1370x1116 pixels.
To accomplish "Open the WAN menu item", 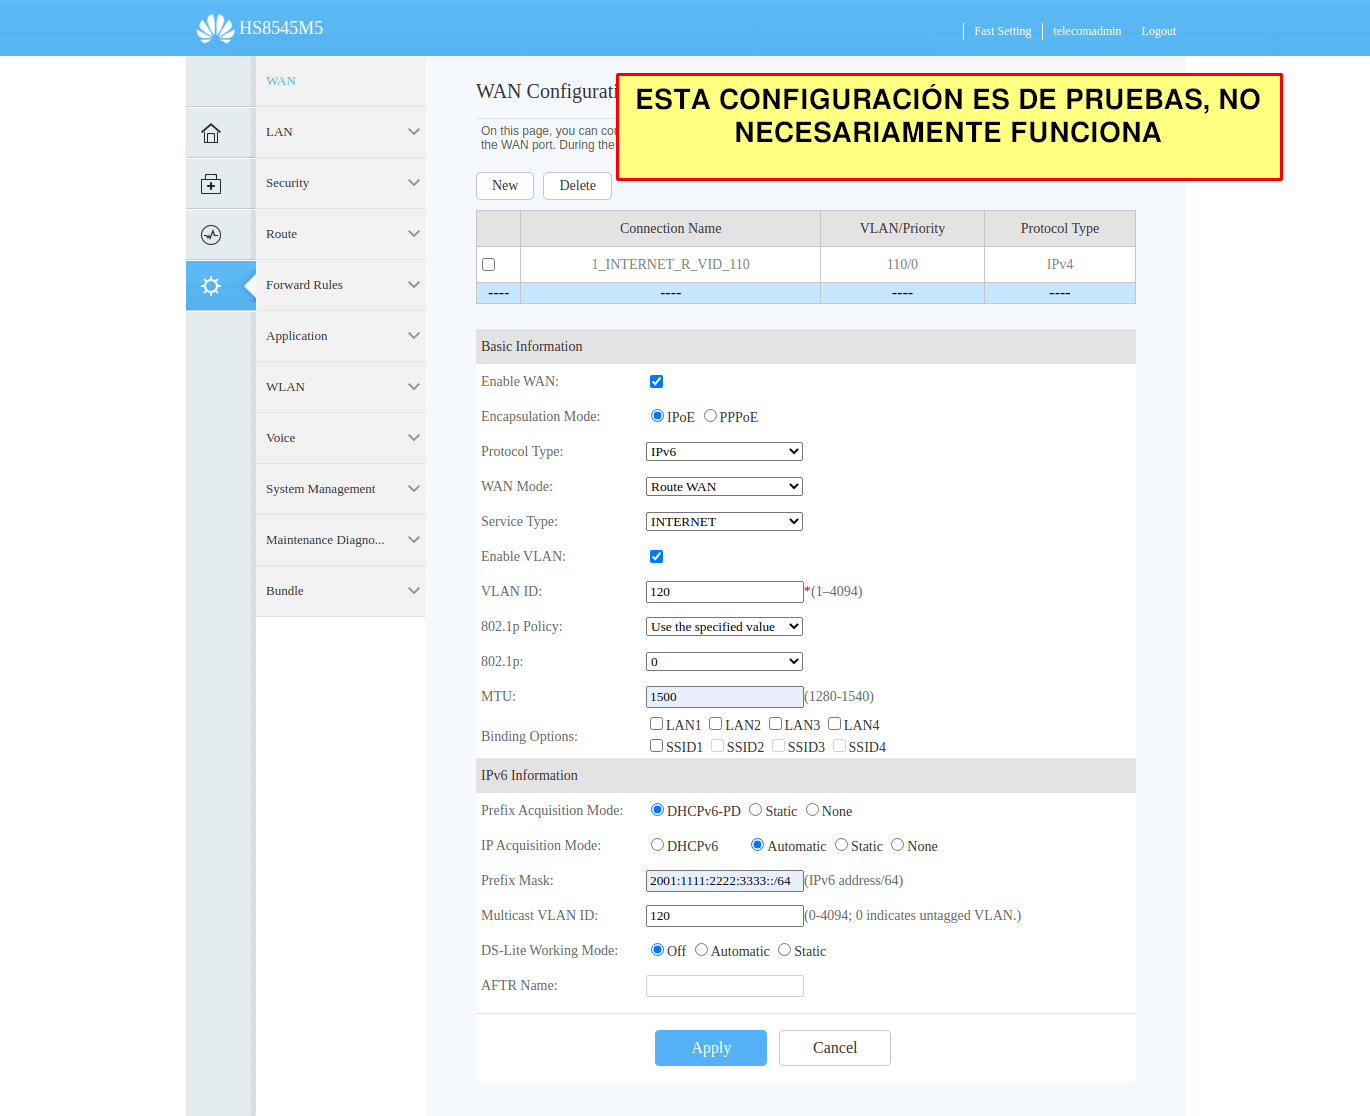I will click(281, 81).
